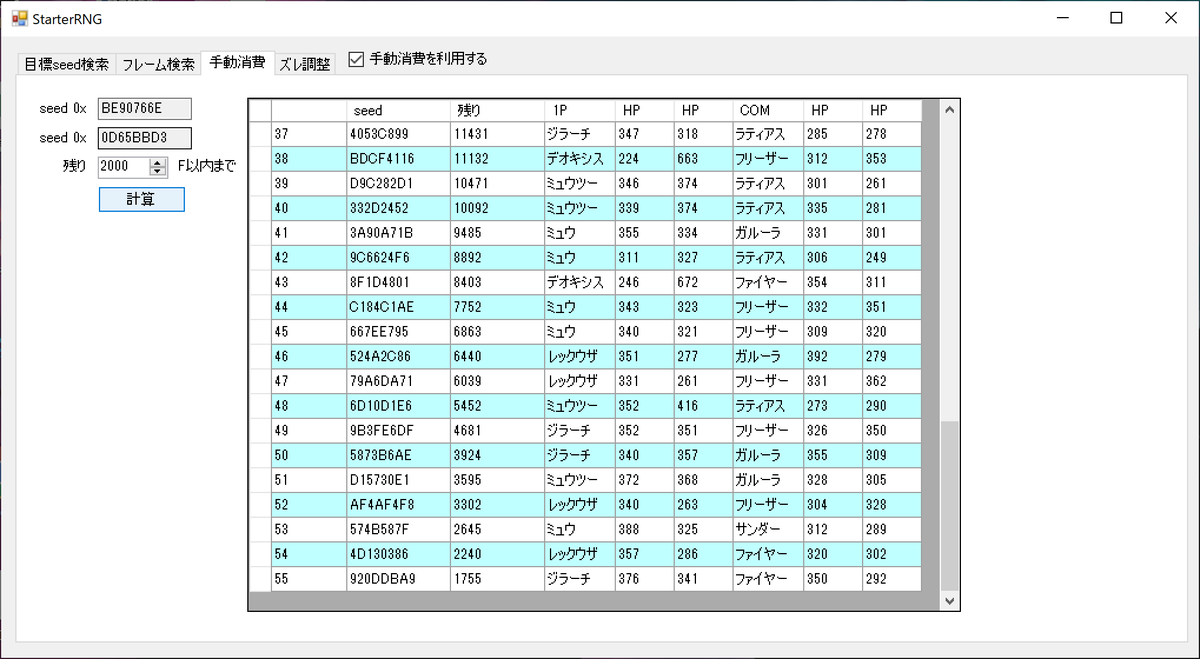Click the currently active 手動消費 tab

(x=237, y=62)
